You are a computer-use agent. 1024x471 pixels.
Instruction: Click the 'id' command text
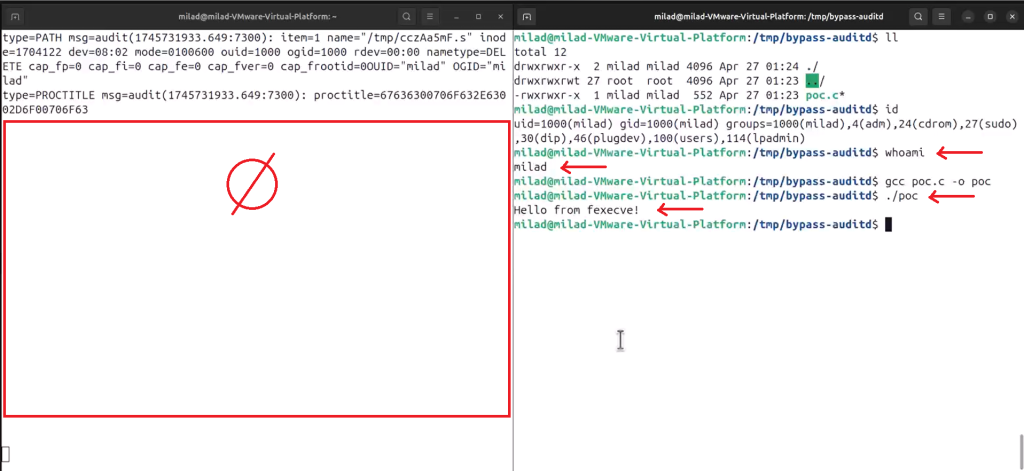[891, 109]
